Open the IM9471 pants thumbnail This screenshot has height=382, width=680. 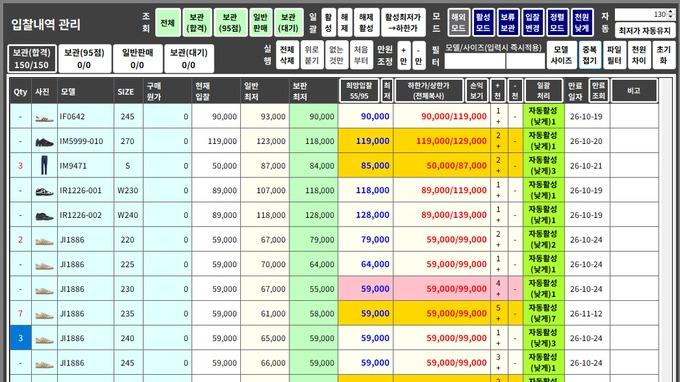pos(44,166)
